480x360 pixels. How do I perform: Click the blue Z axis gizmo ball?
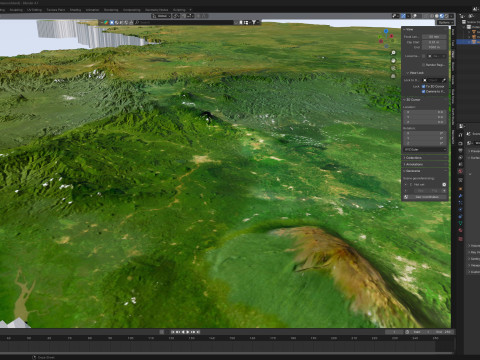[x=386, y=31]
